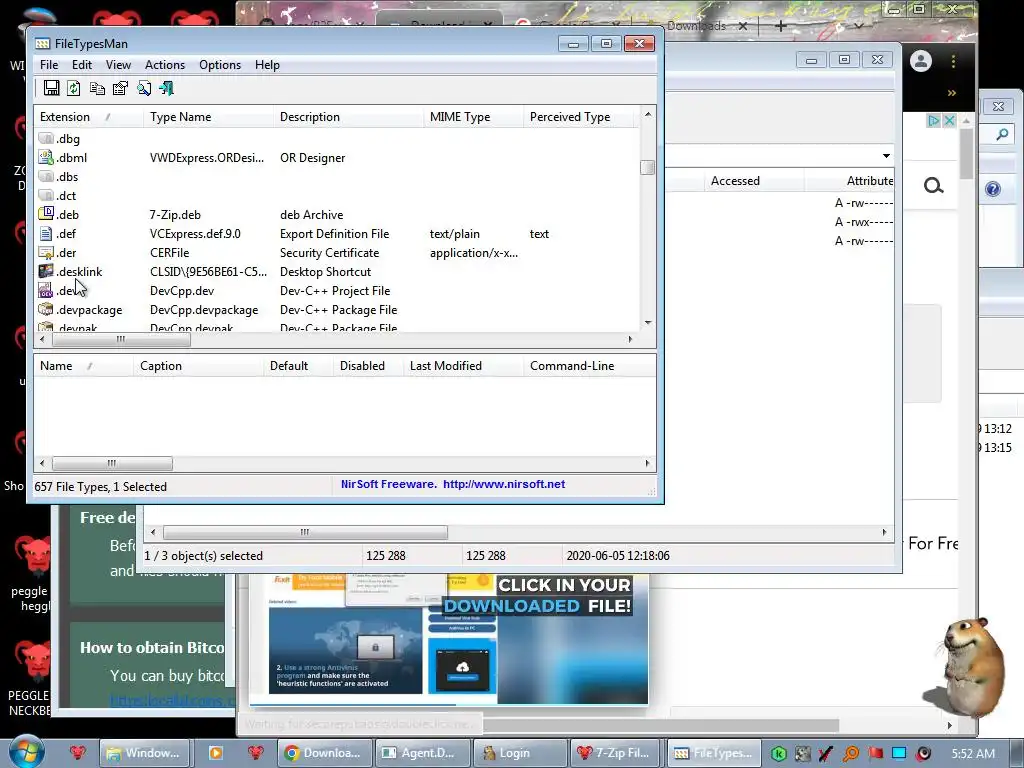Open Chrome three-dot menu

(953, 61)
